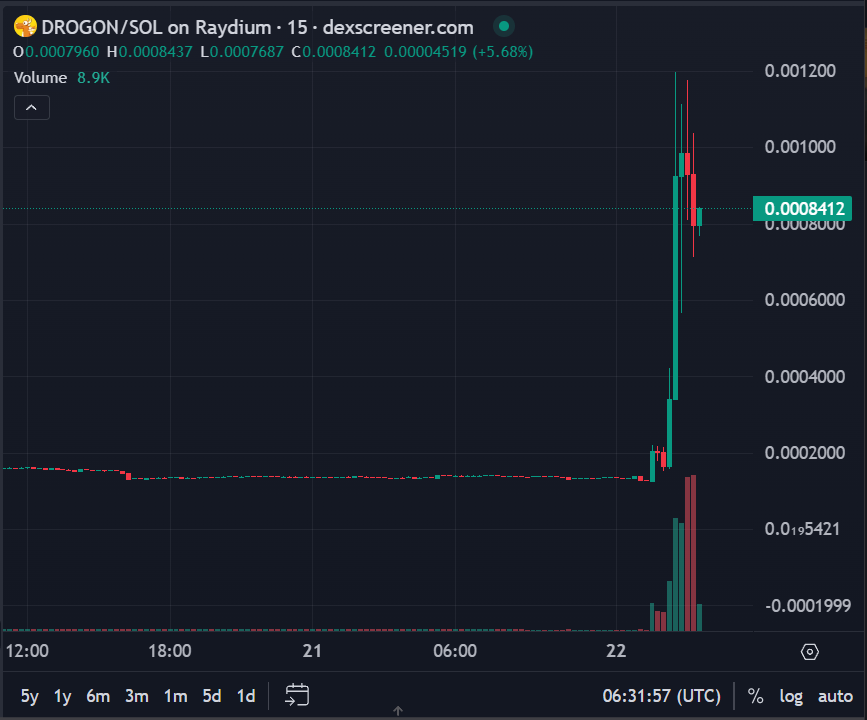Select the 3m time range

tap(137, 696)
